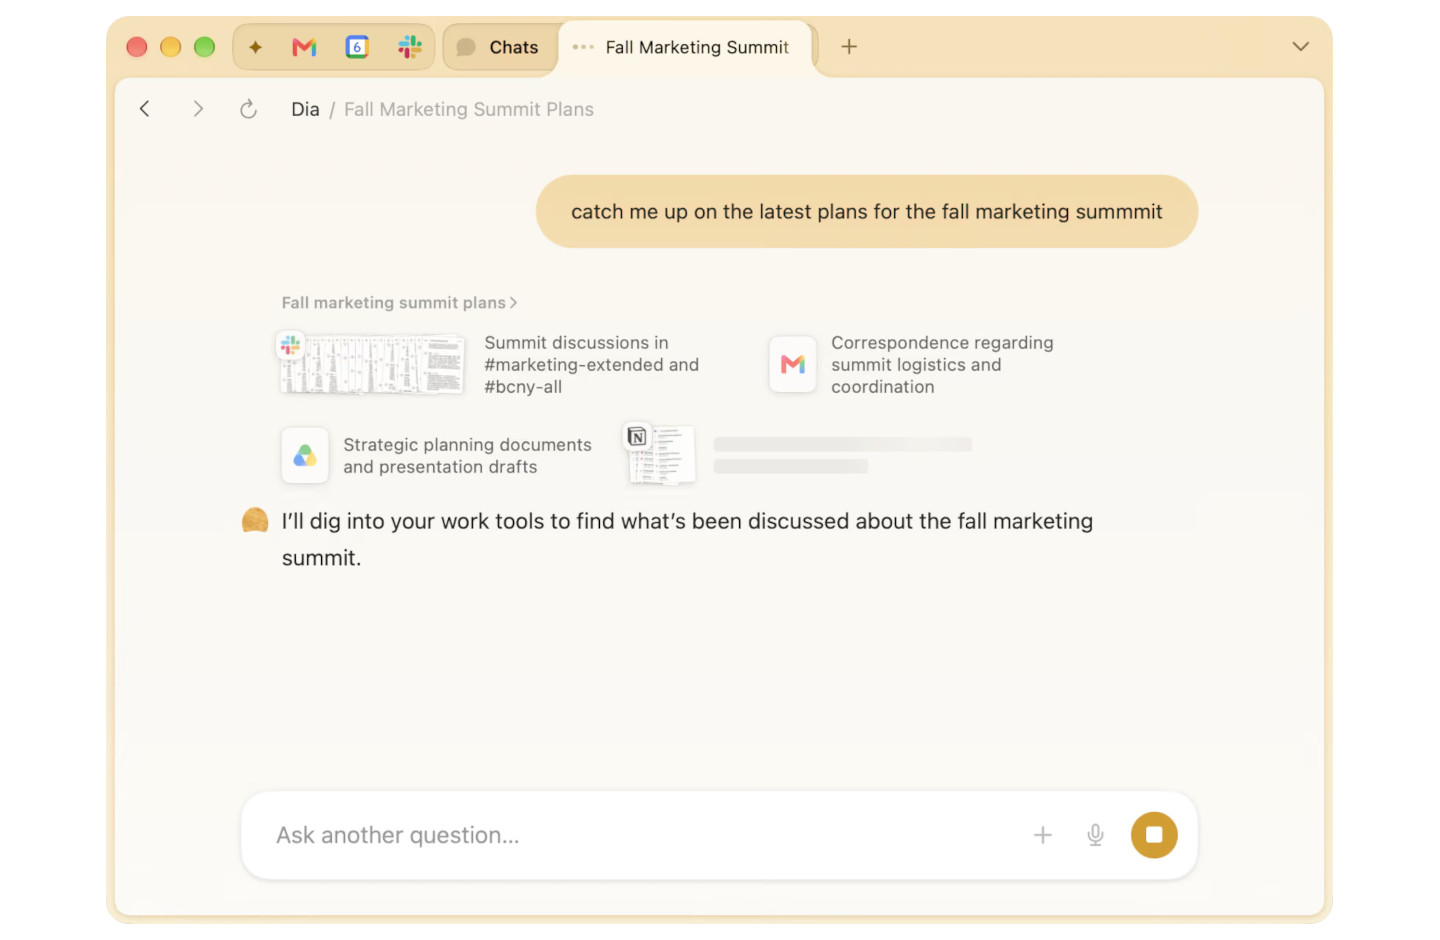Reload the current page
1440x940 pixels.
tap(249, 109)
